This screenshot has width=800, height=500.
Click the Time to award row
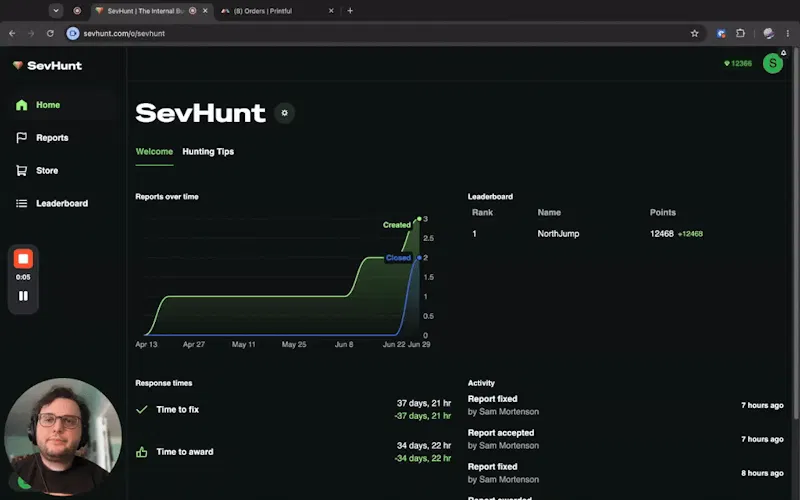coord(293,452)
